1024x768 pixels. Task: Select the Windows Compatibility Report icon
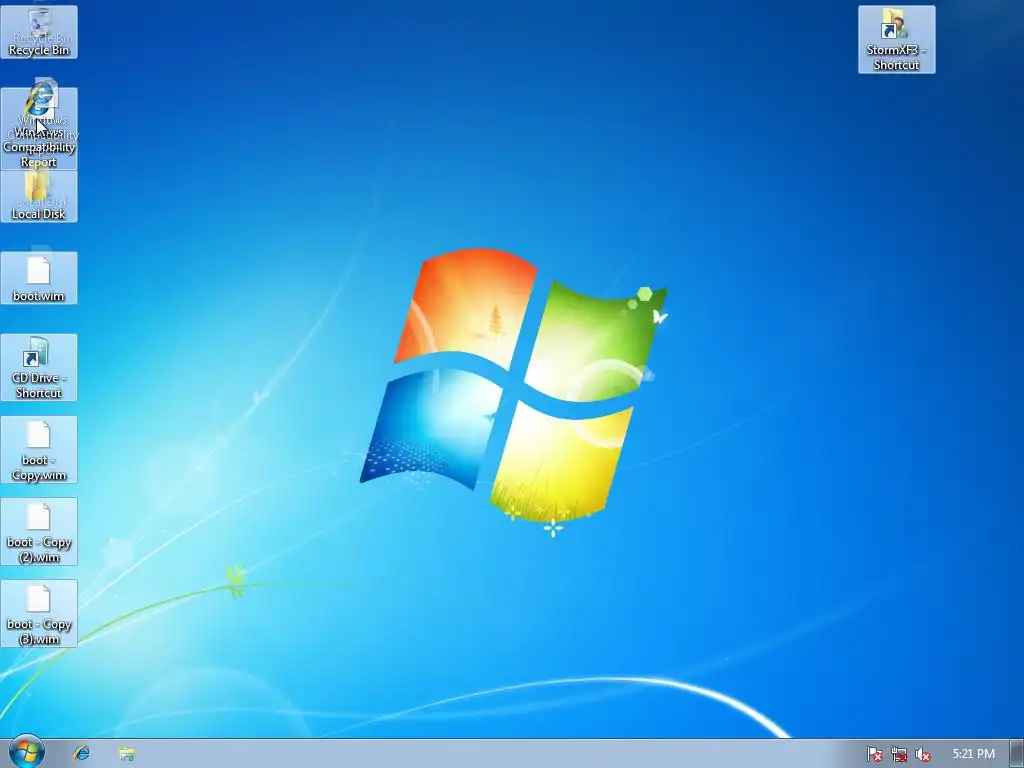[39, 128]
